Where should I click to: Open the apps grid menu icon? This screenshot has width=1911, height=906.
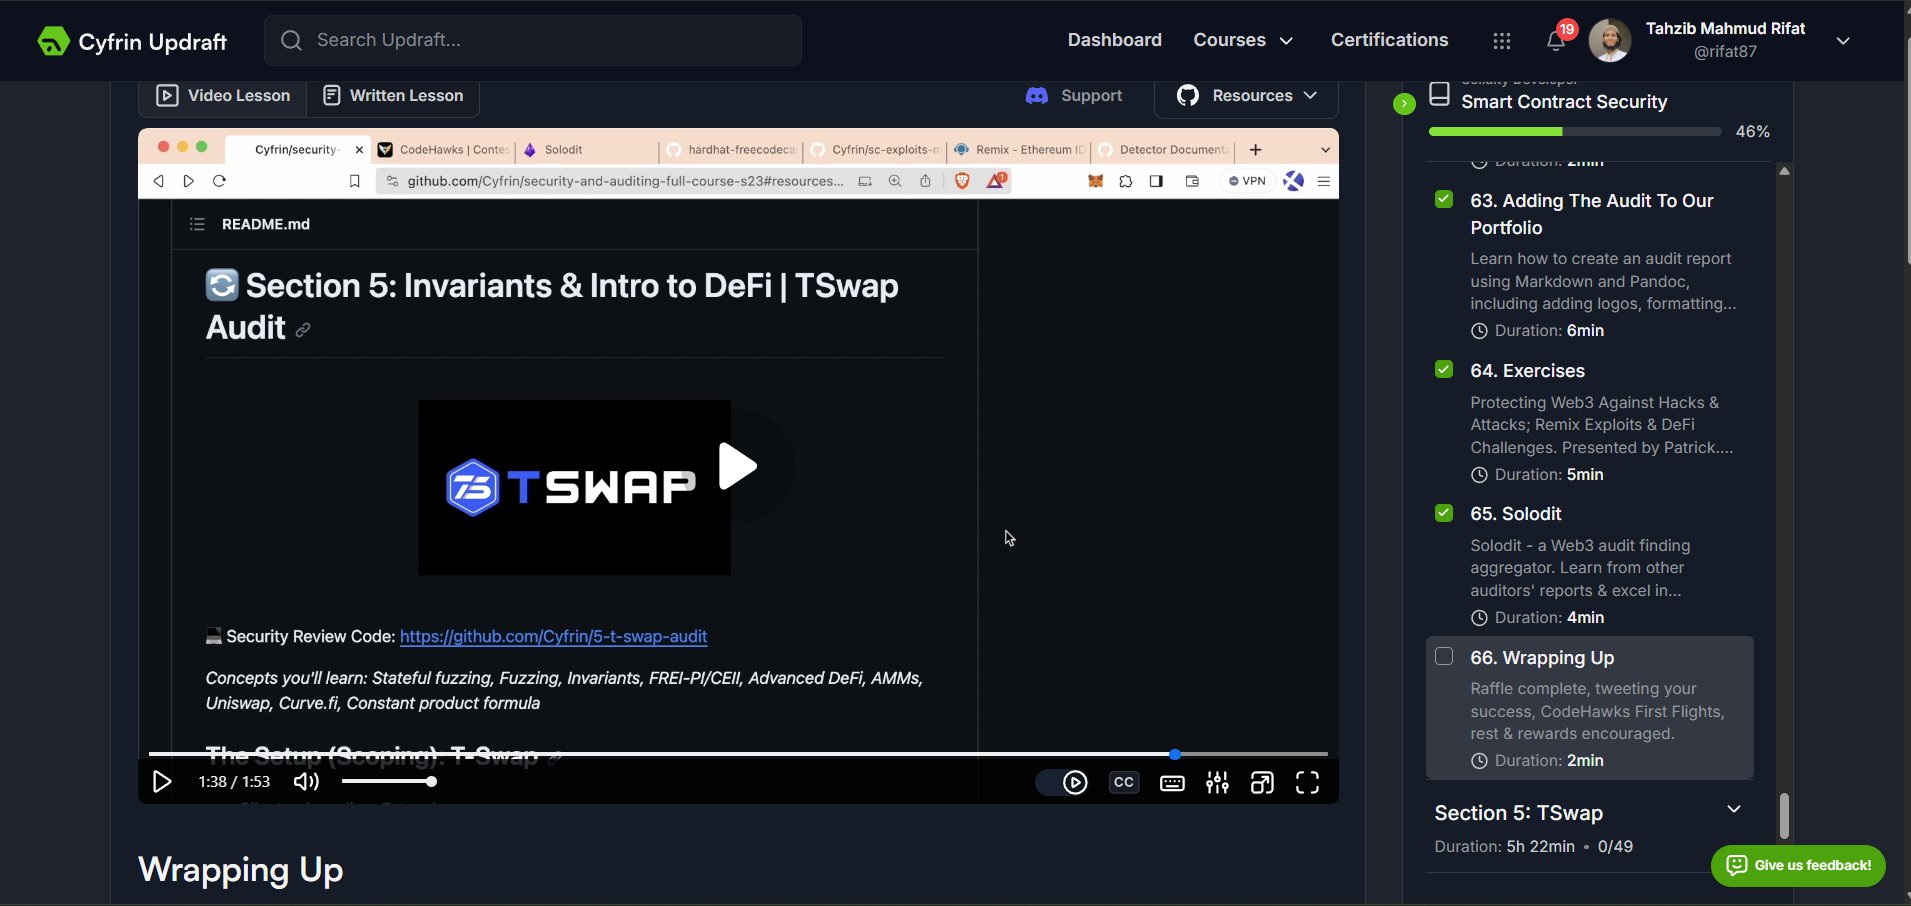click(1501, 41)
